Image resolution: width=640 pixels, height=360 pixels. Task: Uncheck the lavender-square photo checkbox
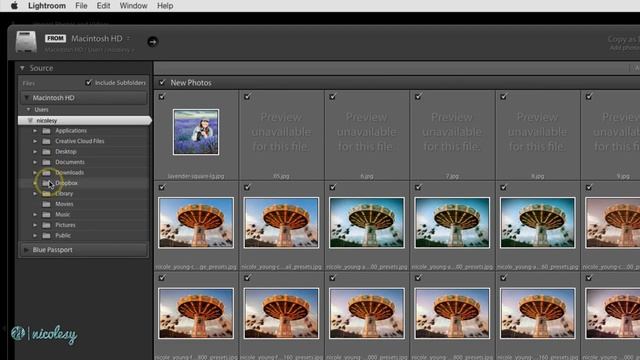162,96
